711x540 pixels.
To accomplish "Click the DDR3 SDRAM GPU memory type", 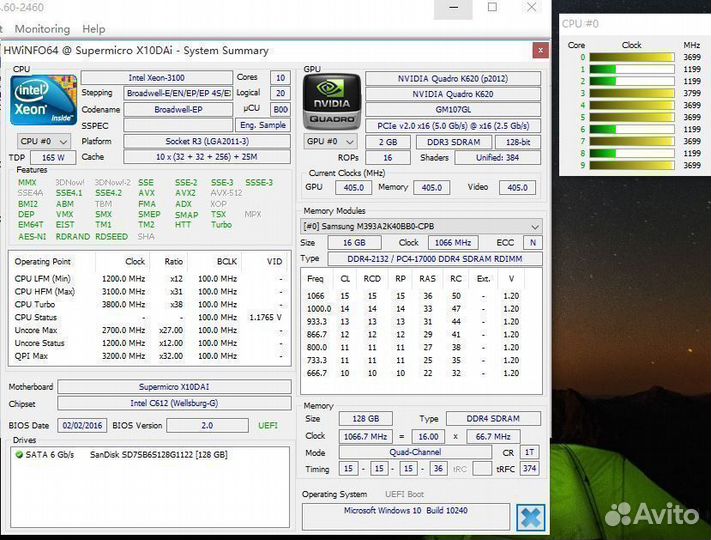I will pos(453,142).
